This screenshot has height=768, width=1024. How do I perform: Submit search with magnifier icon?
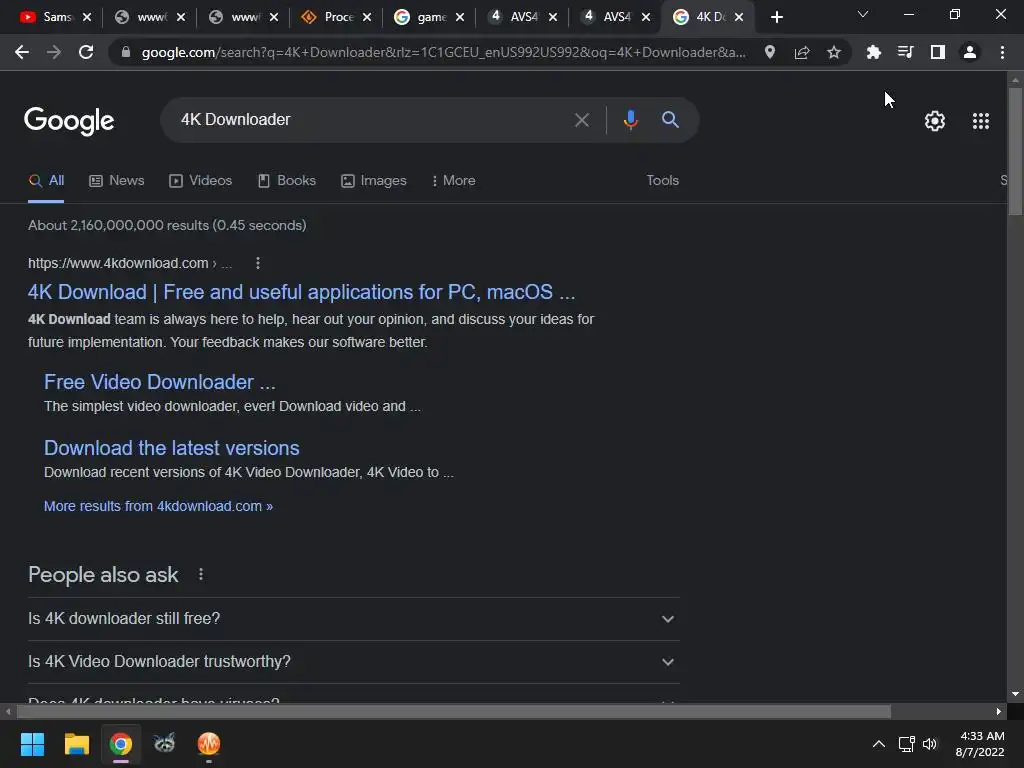tap(670, 120)
